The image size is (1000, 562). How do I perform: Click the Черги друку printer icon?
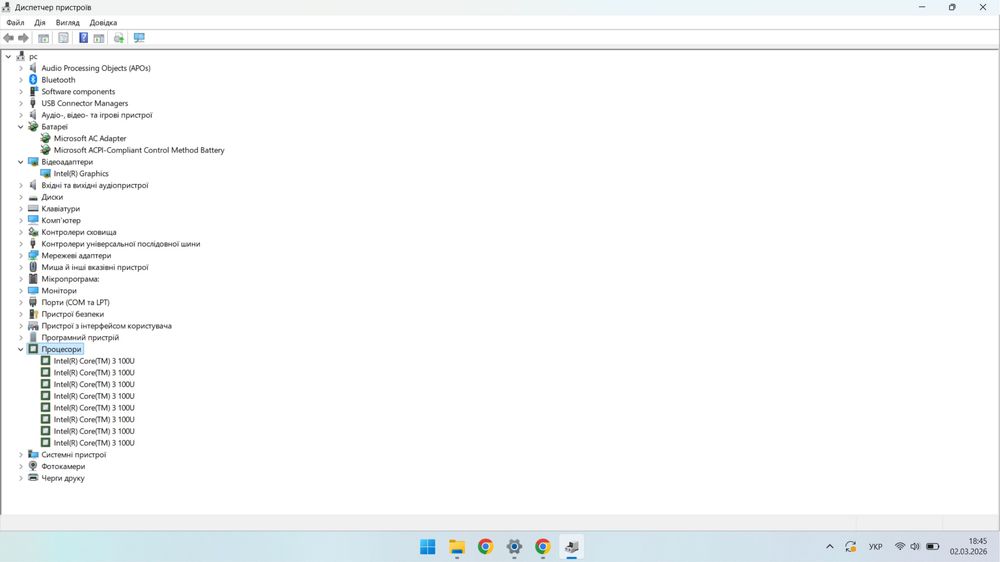(33, 478)
